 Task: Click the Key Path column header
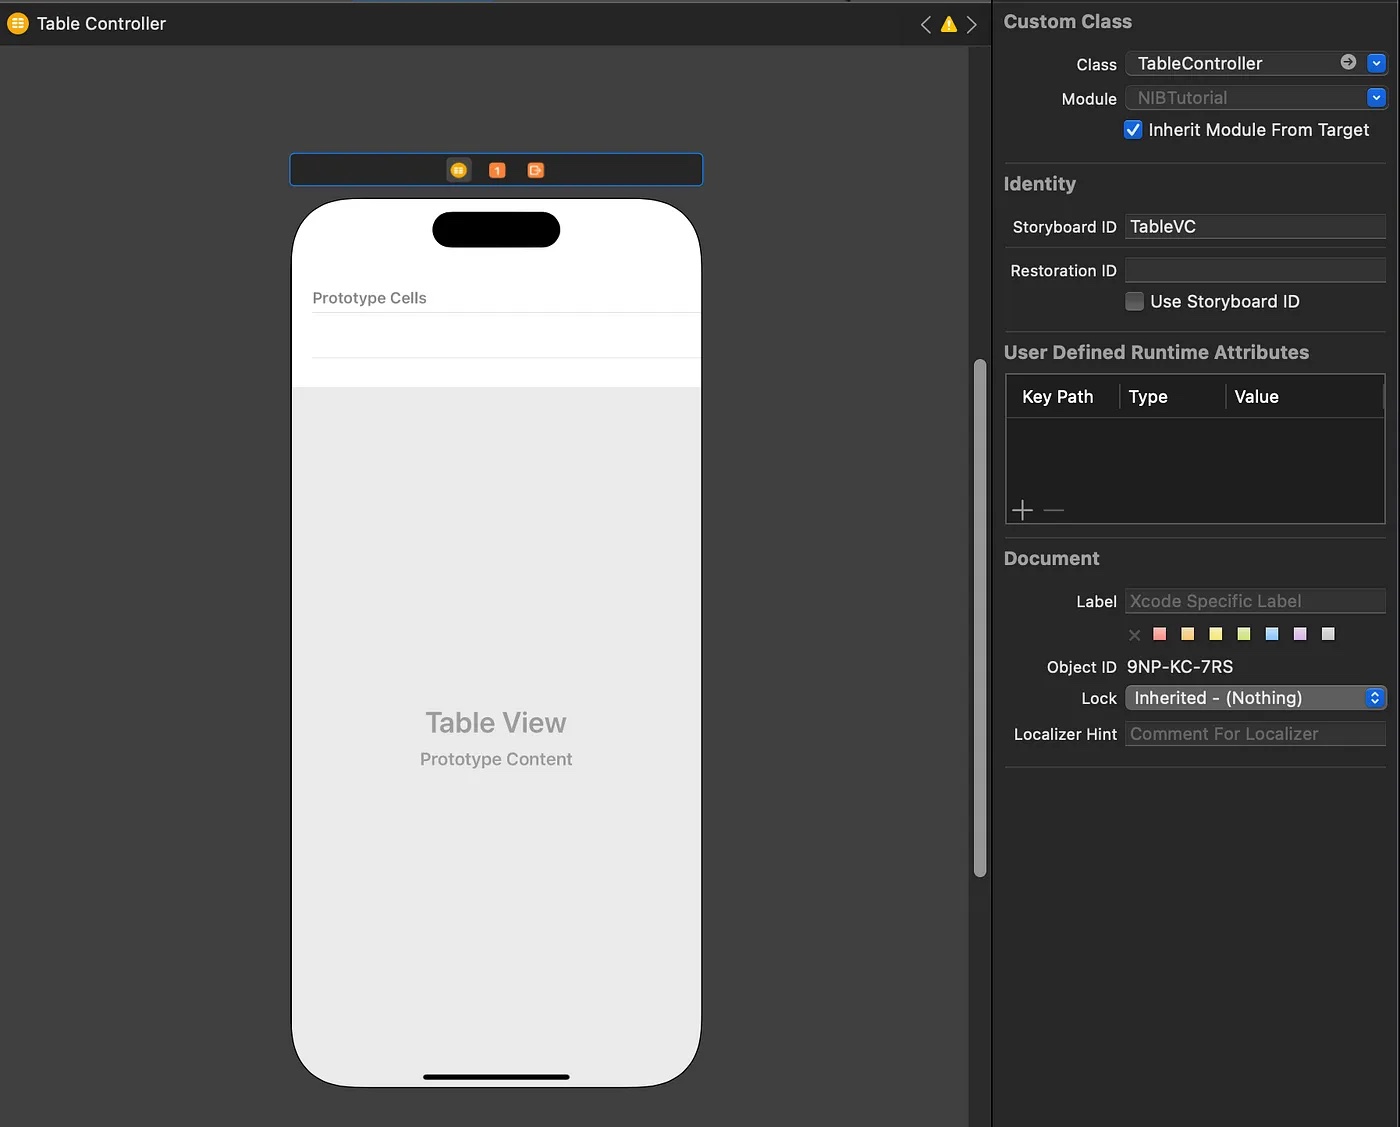[x=1058, y=397]
